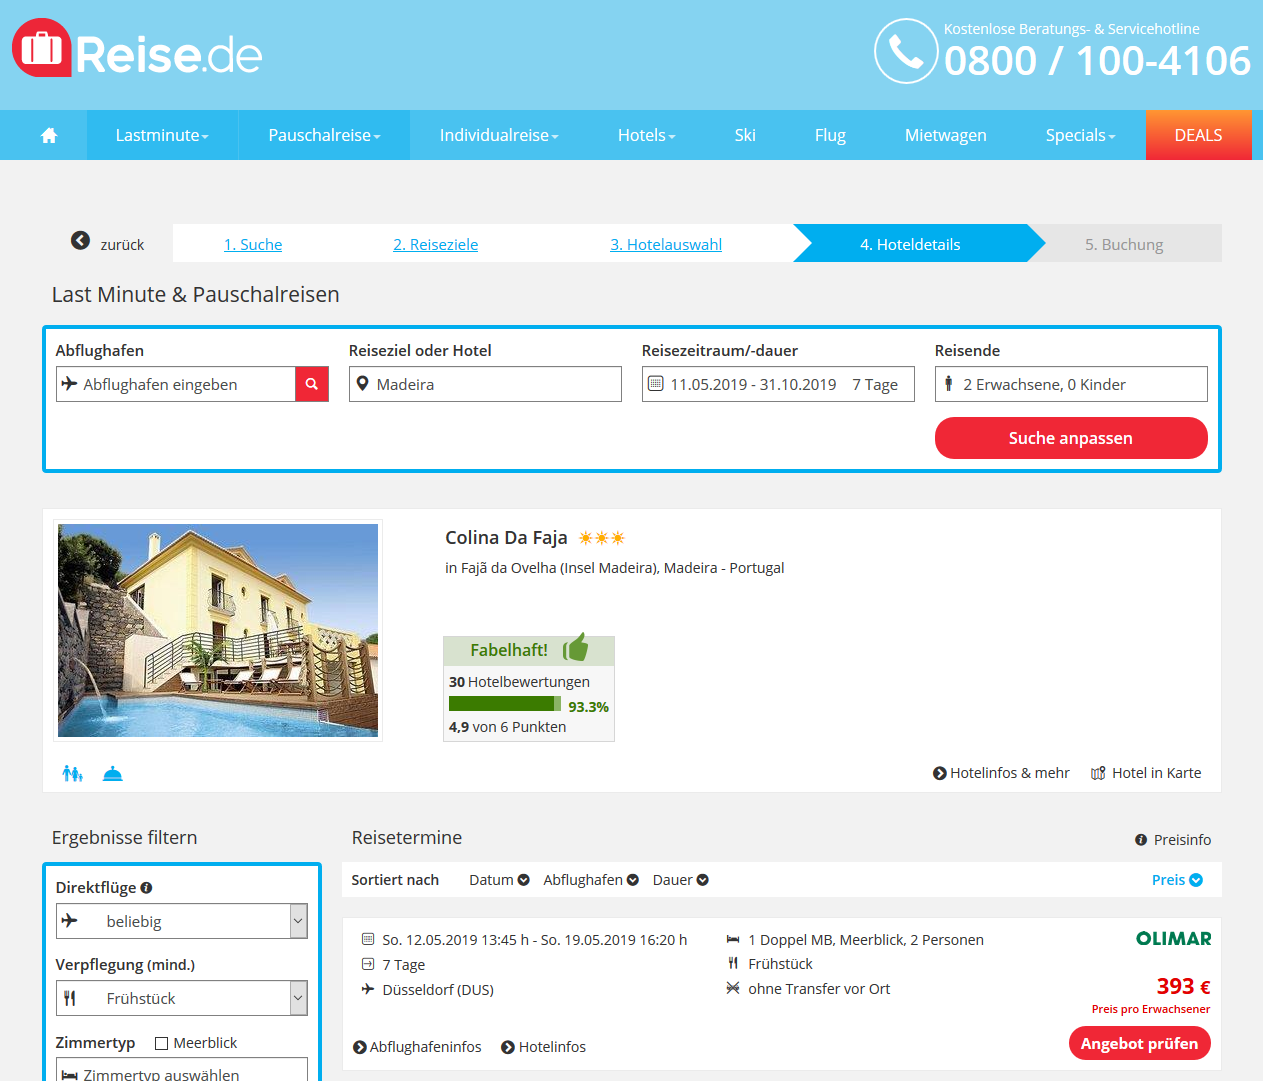
Task: Open Hotelinfos & mehr link
Action: (x=1001, y=773)
